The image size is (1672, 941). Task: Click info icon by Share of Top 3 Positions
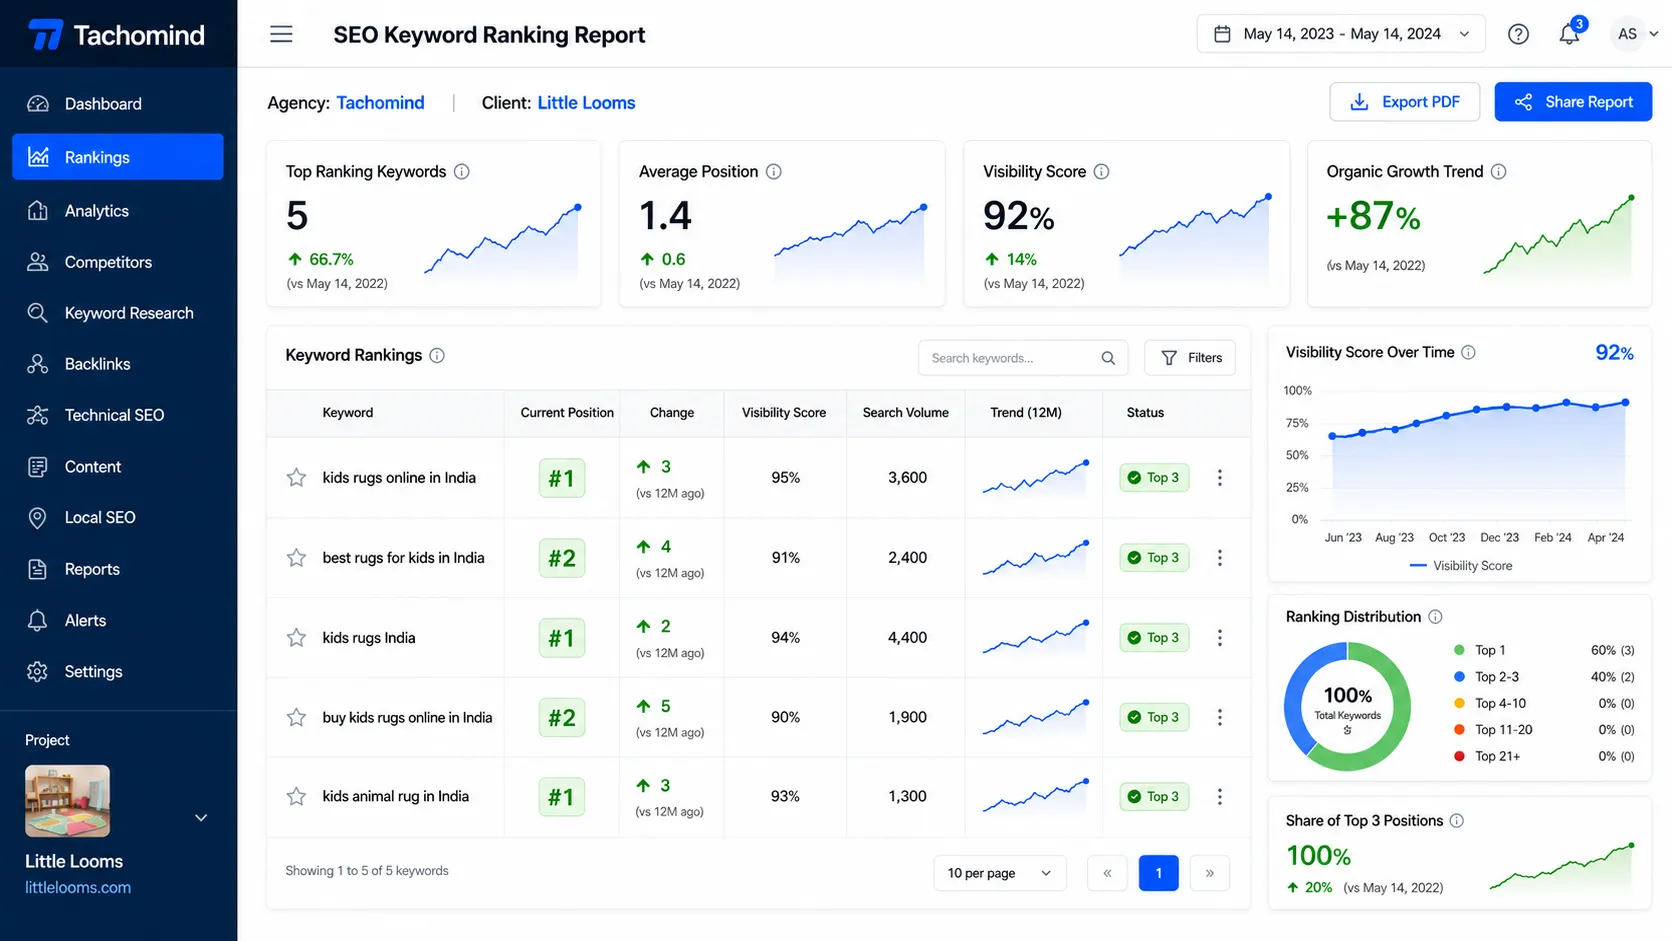click(1456, 820)
